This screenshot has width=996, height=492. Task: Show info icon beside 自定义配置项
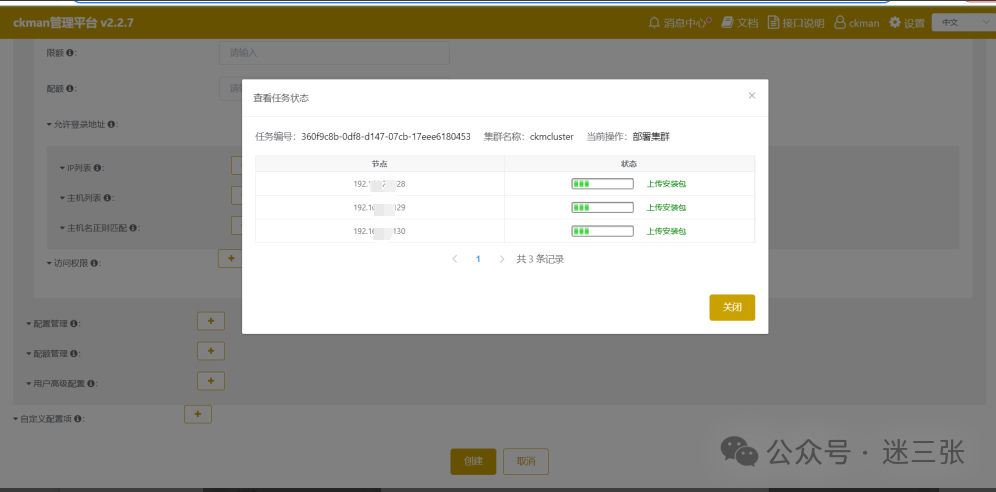(77, 419)
